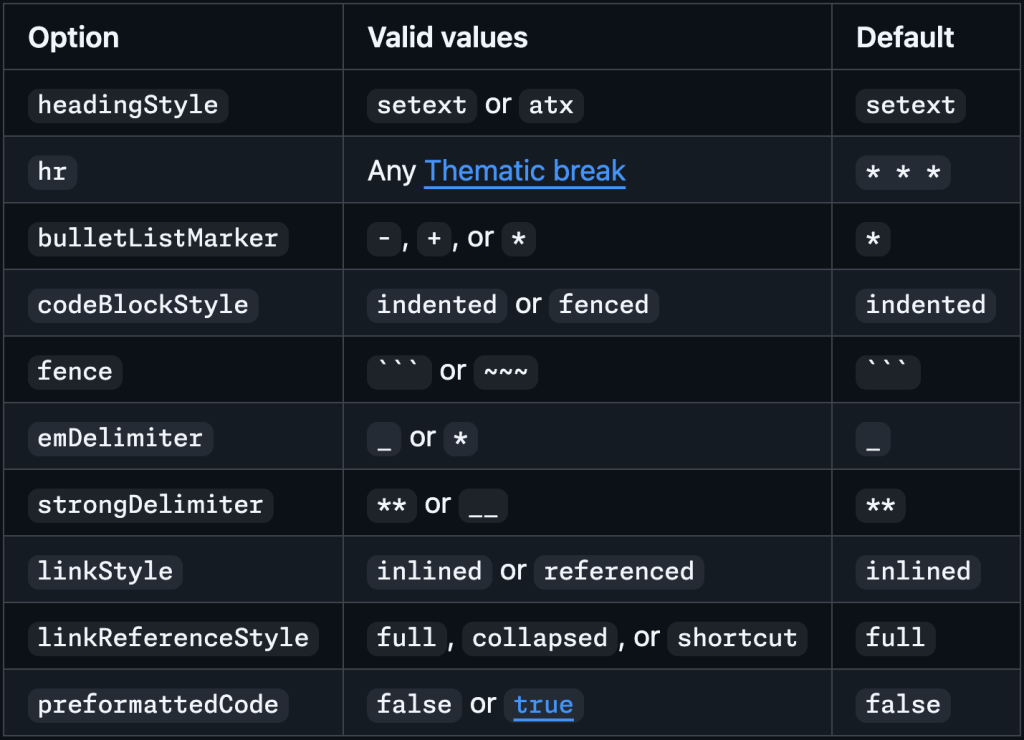Image resolution: width=1024 pixels, height=740 pixels.
Task: Click the atx value code chip
Action: pyautogui.click(x=551, y=105)
